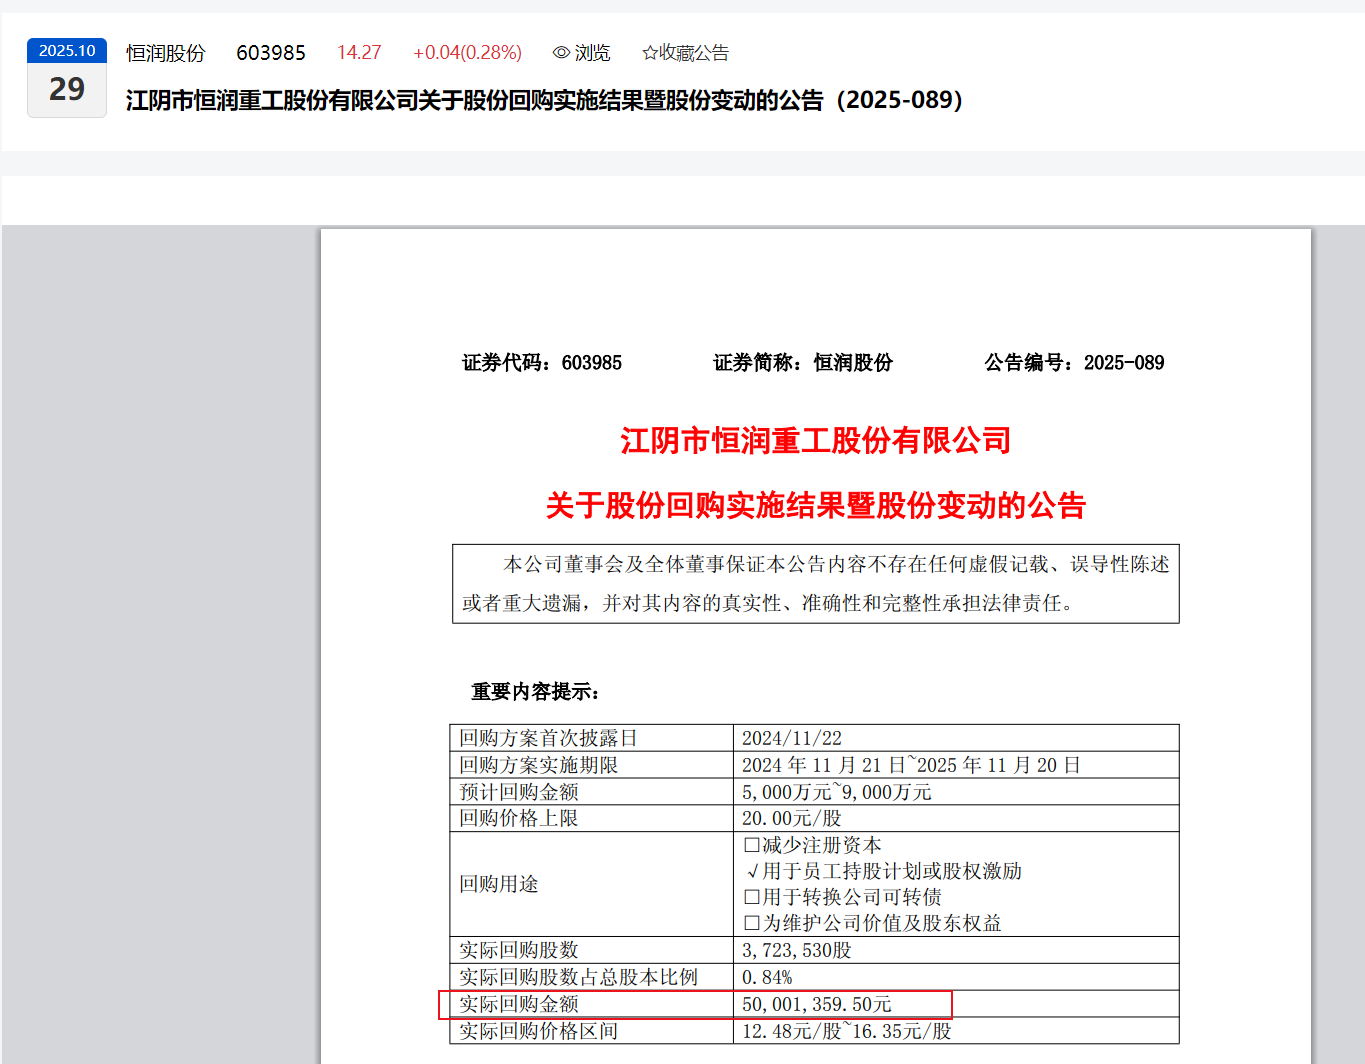
Task: Click the value 3,723,530股
Action: [797, 950]
